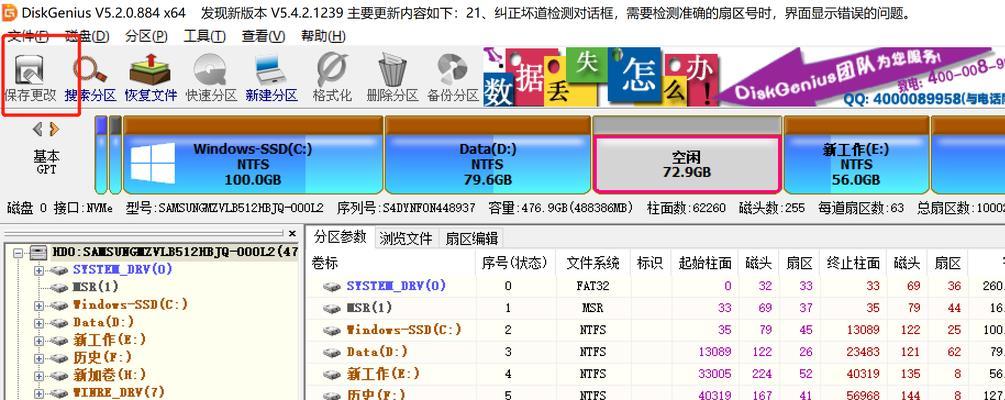Select the 删除分区 delete partition icon
The height and width of the screenshot is (400, 1005).
tap(392, 78)
